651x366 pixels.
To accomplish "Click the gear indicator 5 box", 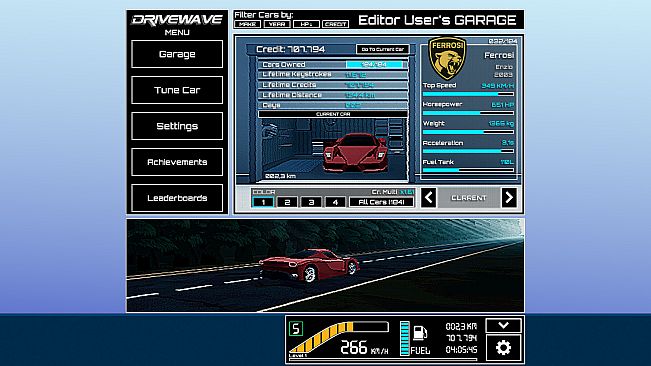I will coord(296,329).
